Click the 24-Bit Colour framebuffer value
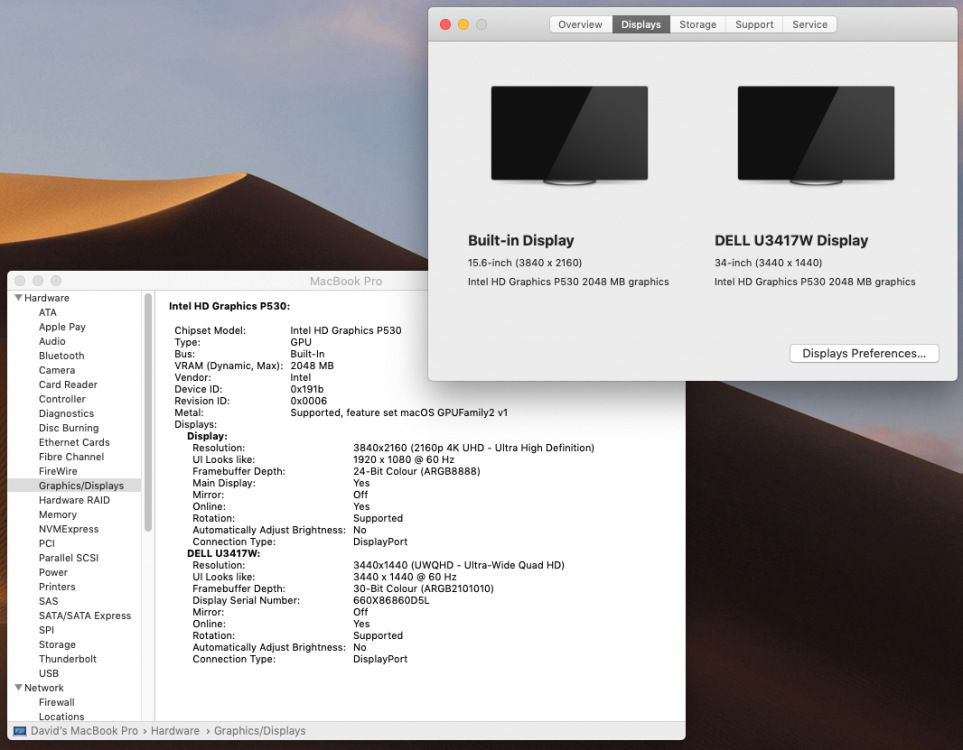 416,471
